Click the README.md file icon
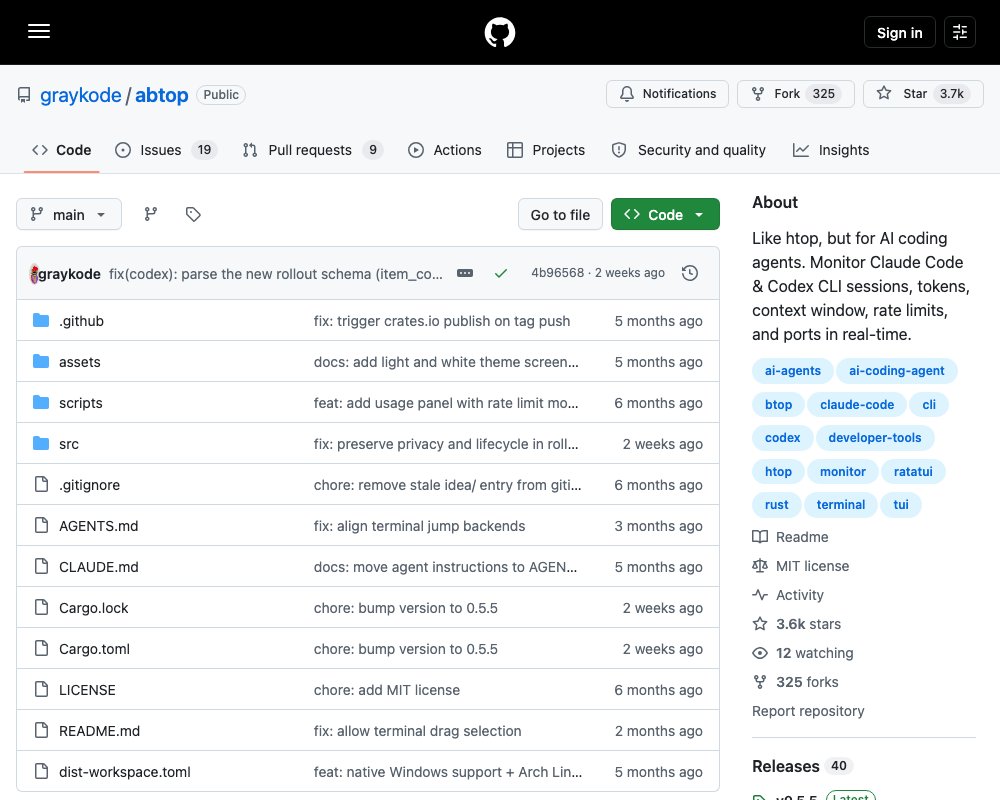Screen dimensions: 1000x800 [x=41, y=730]
